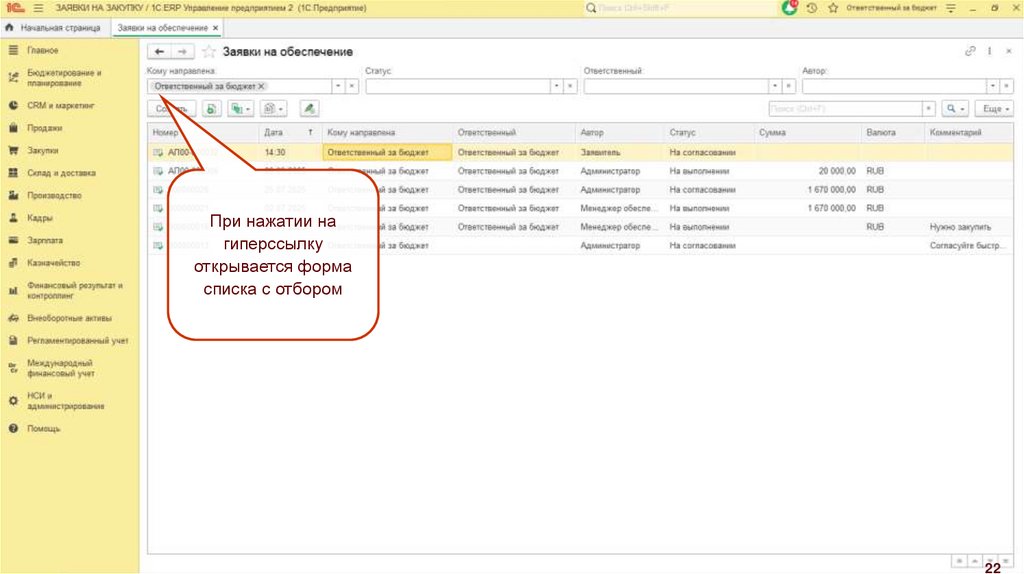Copy link to this form
The width and height of the screenshot is (1024, 574).
tap(969, 51)
